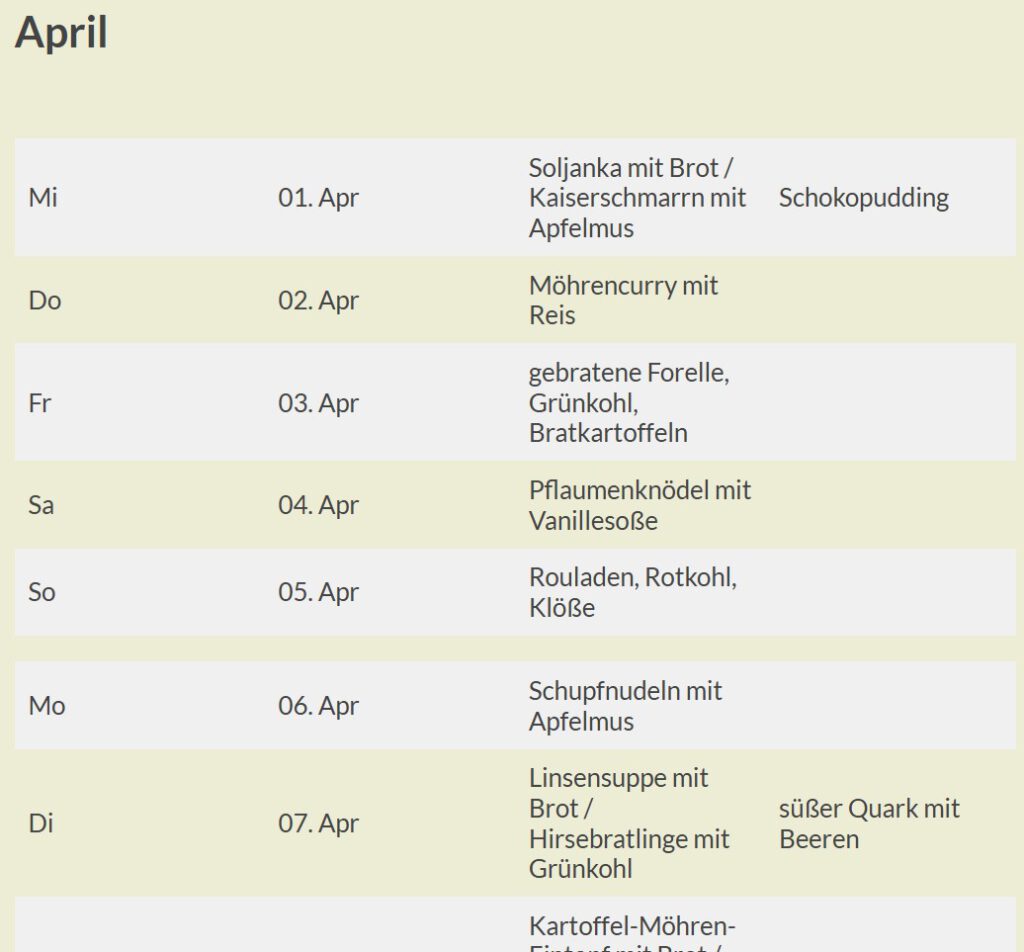Select the 06. Apr date cell

coord(318,706)
